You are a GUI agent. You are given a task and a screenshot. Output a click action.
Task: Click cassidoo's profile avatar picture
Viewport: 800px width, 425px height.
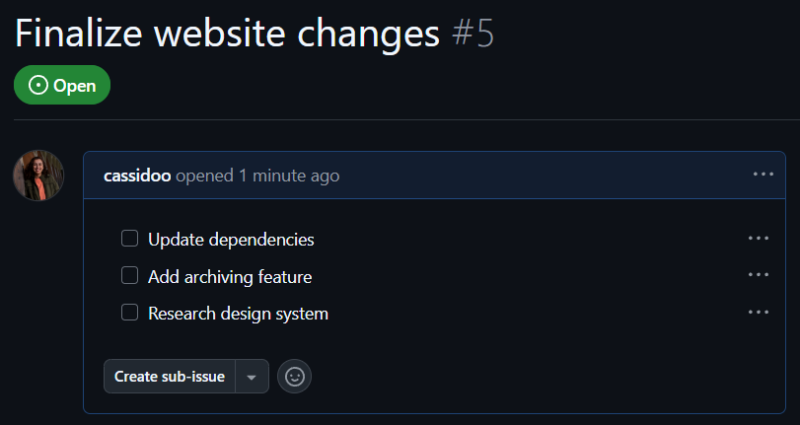pyautogui.click(x=38, y=176)
